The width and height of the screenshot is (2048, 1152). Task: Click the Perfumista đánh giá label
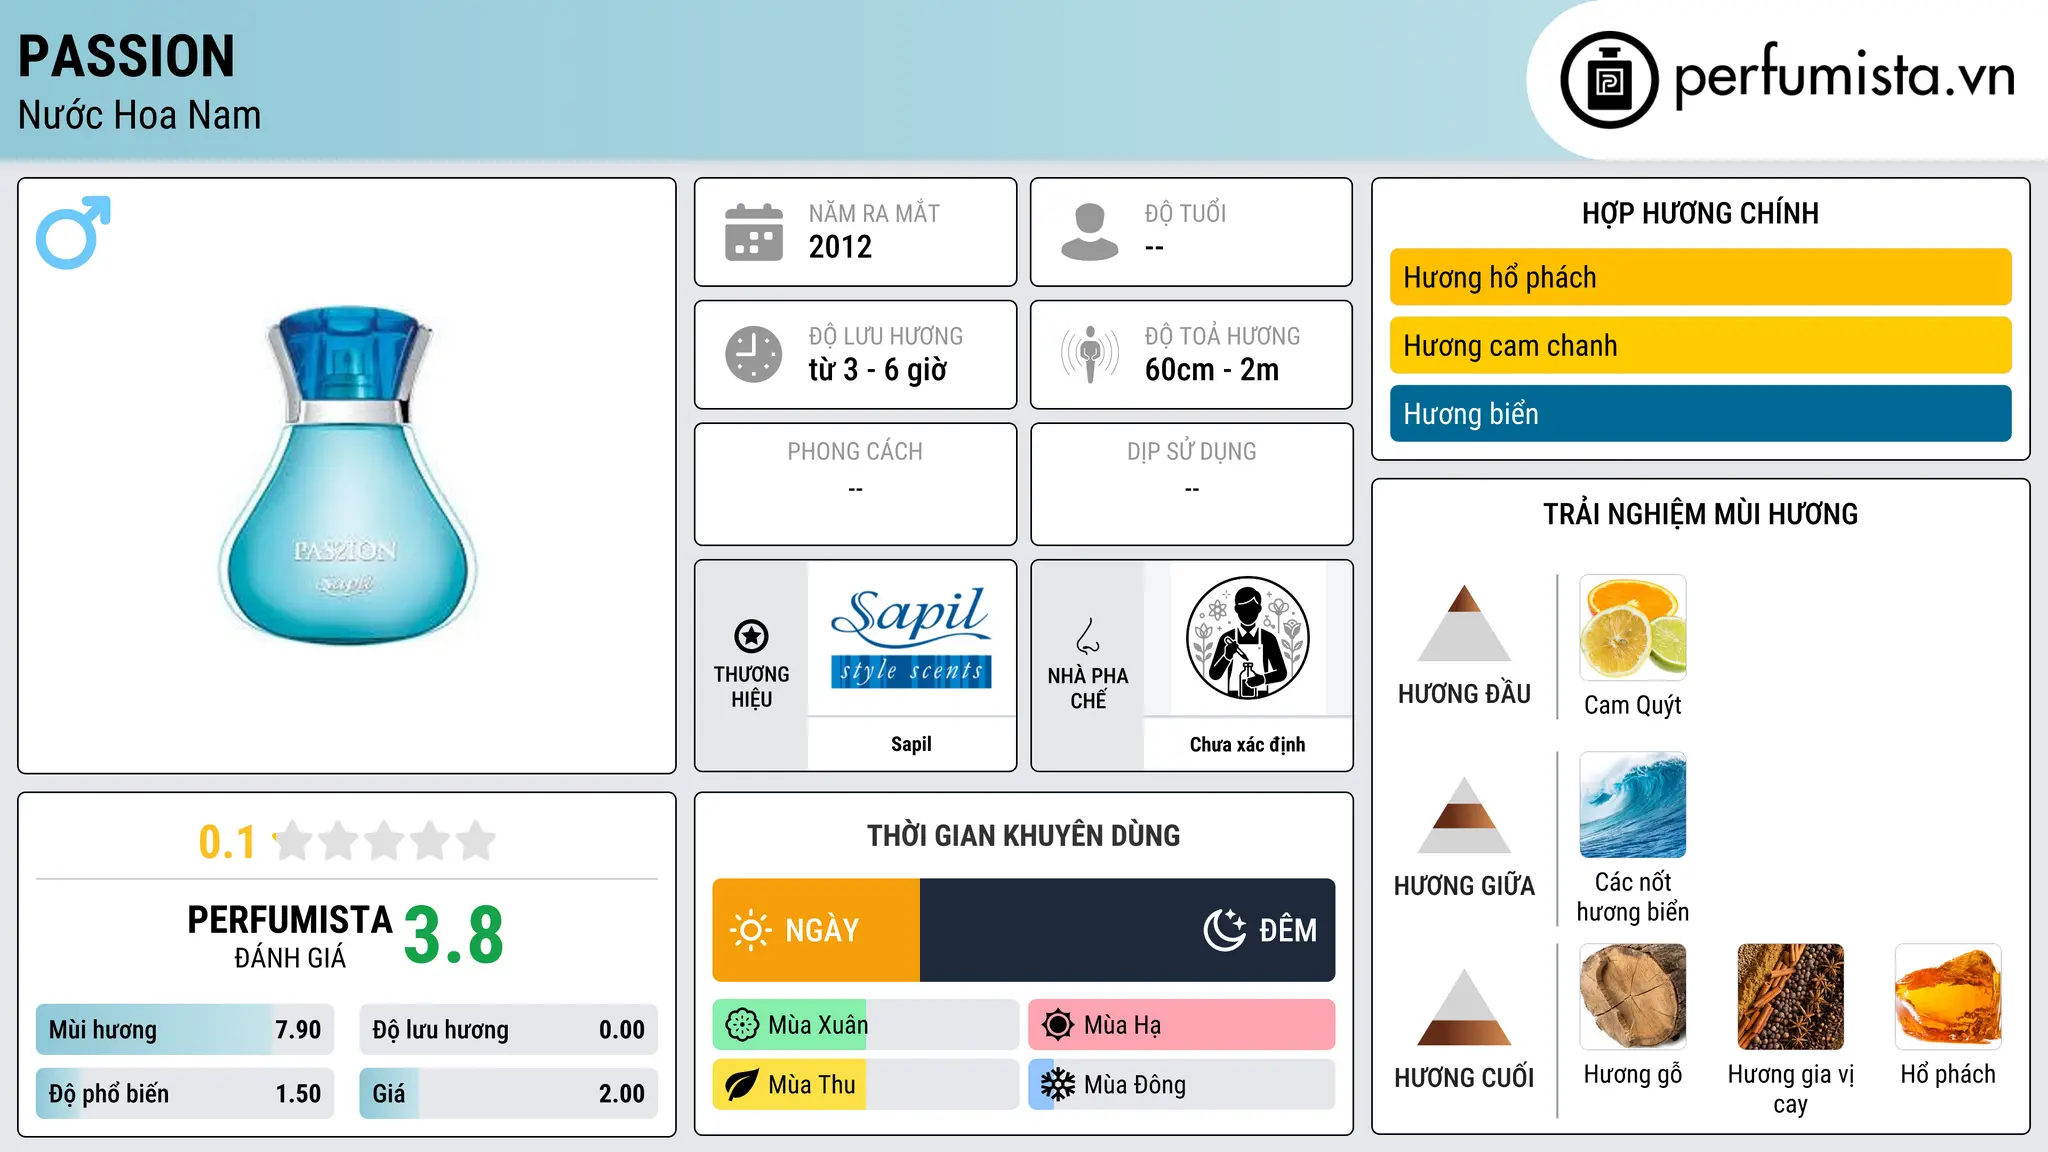tap(290, 936)
